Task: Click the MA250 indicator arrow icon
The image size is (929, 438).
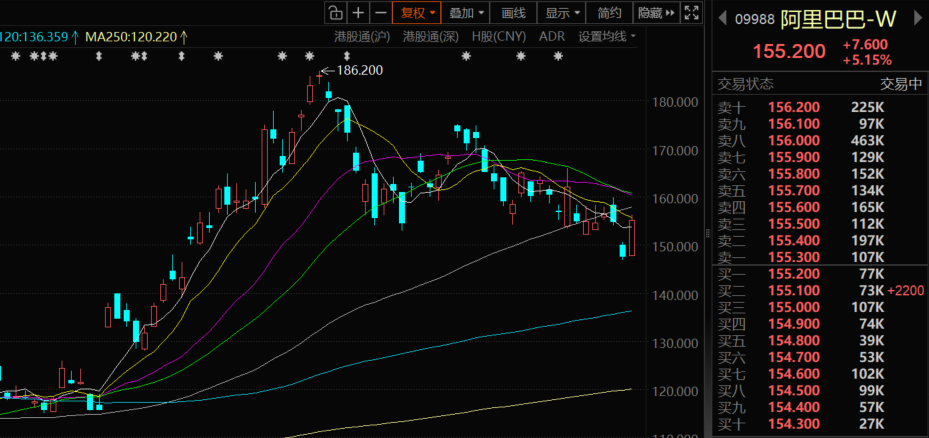Action: coord(184,37)
